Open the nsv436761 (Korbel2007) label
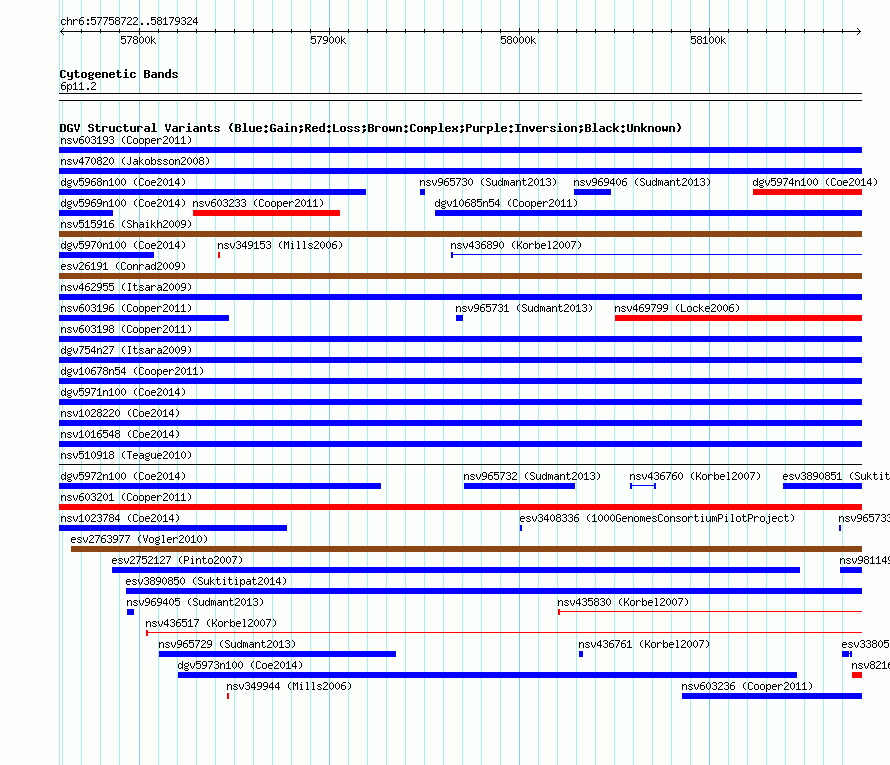890x765 pixels. pos(644,644)
